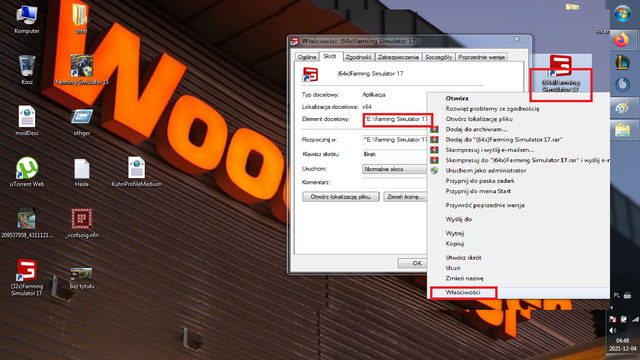Click the Komentarz input field
The width and height of the screenshot is (640, 360).
tap(395, 182)
